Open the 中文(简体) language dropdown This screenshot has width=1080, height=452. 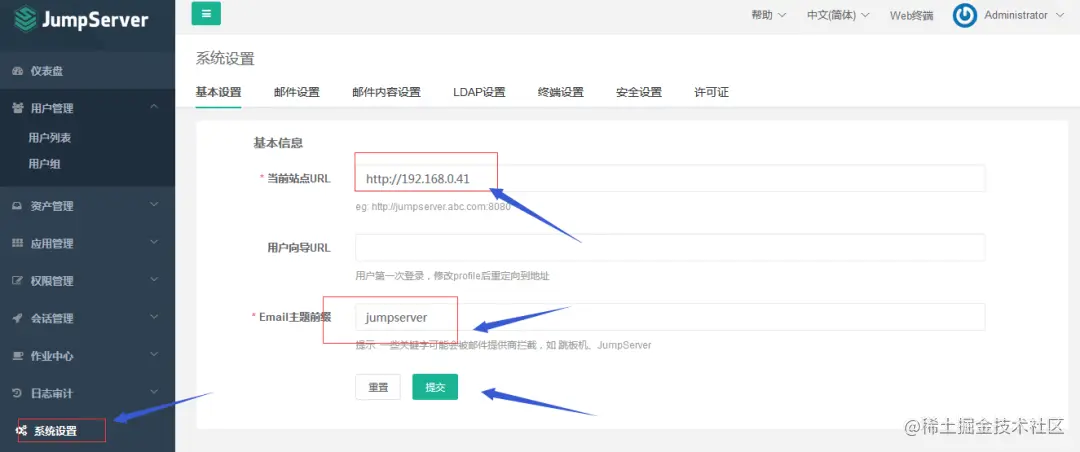click(x=838, y=15)
